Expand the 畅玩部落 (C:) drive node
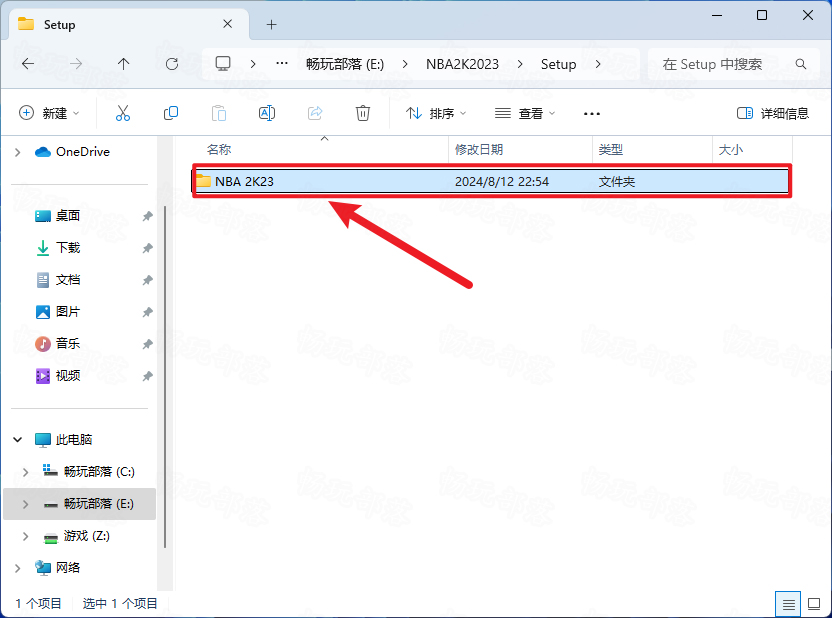832x618 pixels. pyautogui.click(x=25, y=472)
